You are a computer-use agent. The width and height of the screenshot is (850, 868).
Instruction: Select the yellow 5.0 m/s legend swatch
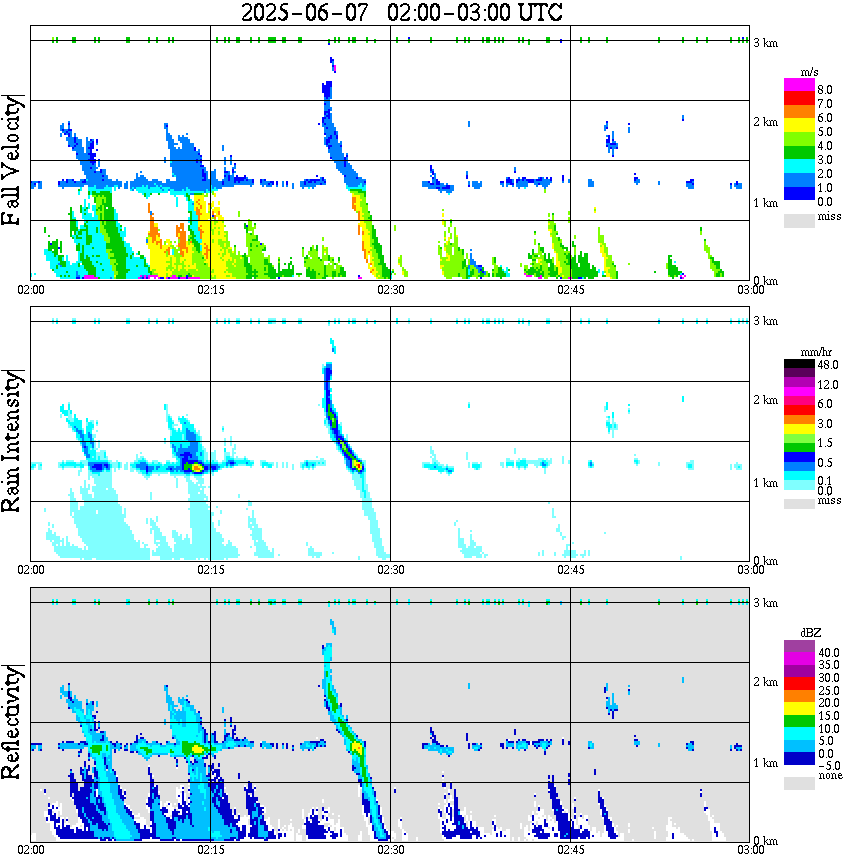tap(799, 126)
